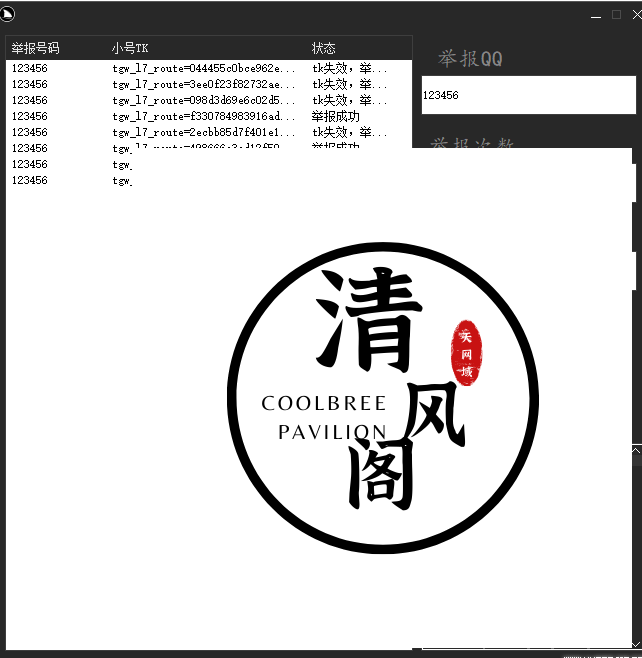642x658 pixels.
Task: Minimize the window
Action: (x=596, y=15)
